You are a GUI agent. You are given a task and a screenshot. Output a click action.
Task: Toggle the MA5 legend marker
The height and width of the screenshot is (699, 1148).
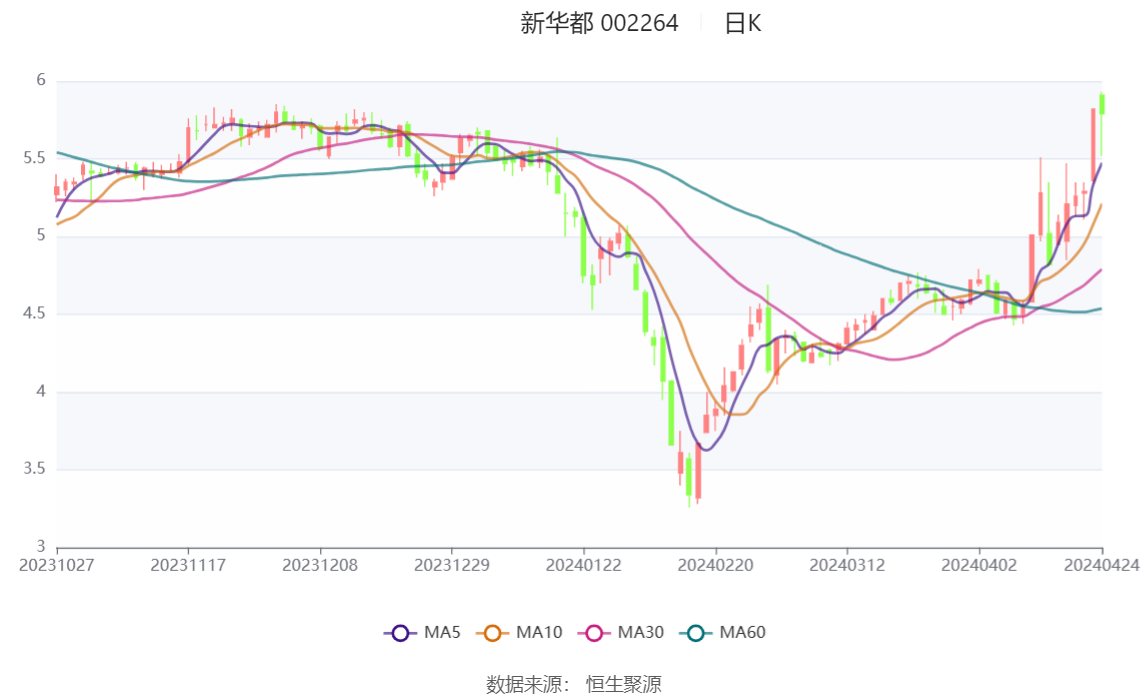[x=401, y=633]
